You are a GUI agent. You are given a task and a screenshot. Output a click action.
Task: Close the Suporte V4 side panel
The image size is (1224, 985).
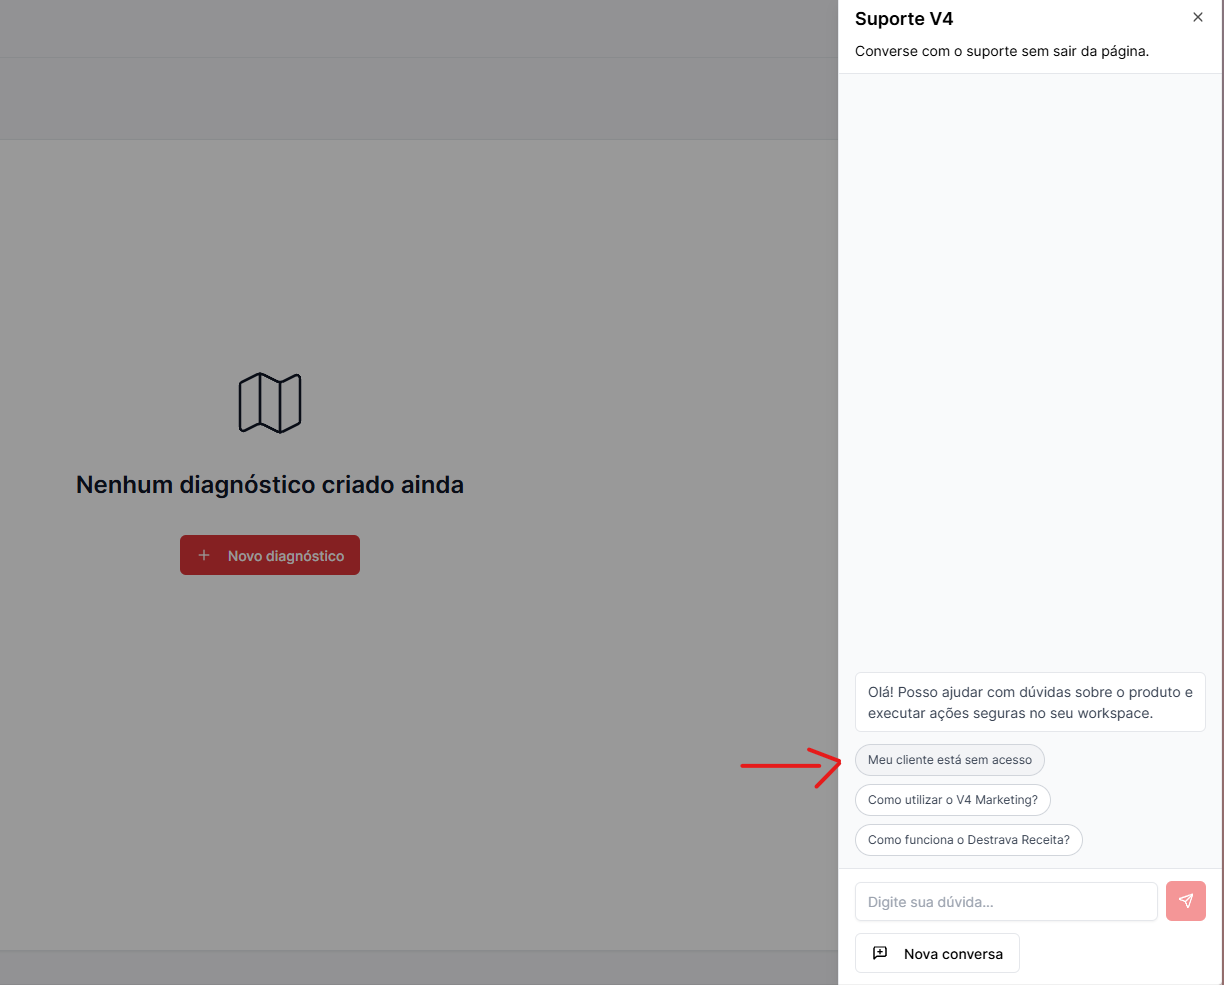[1198, 17]
